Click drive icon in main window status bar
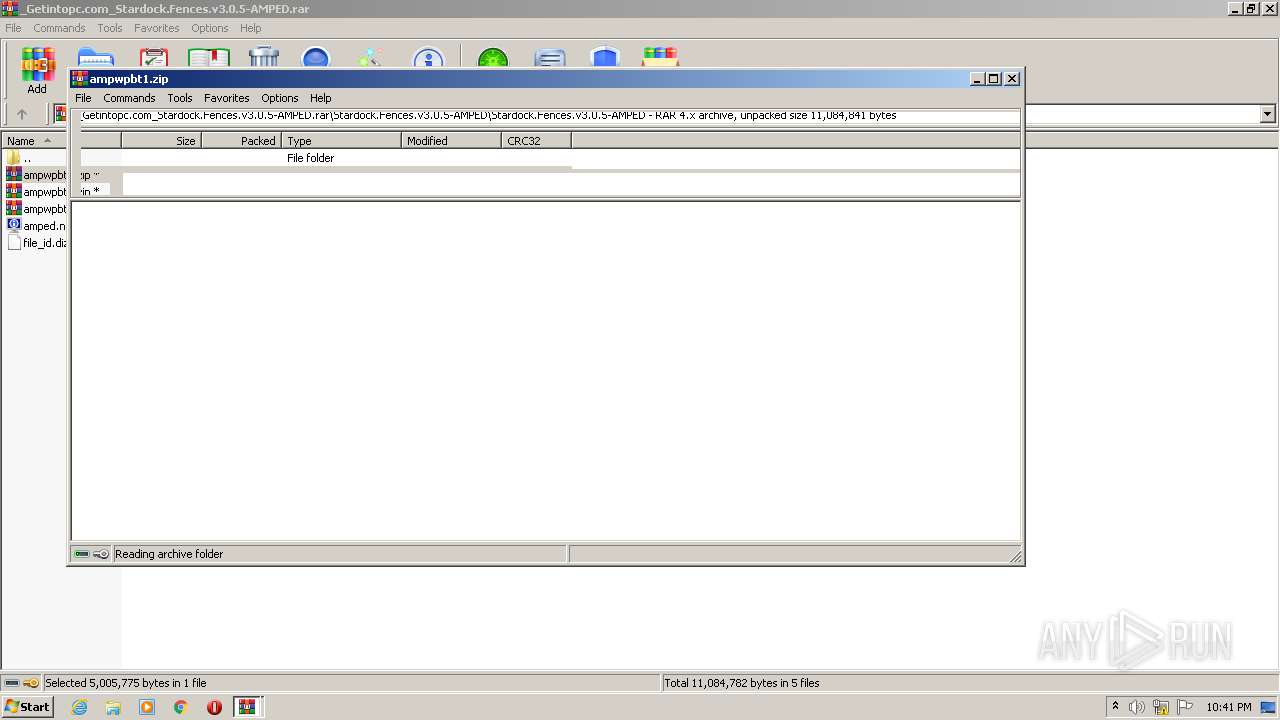Image resolution: width=1280 pixels, height=720 pixels. click(11, 683)
